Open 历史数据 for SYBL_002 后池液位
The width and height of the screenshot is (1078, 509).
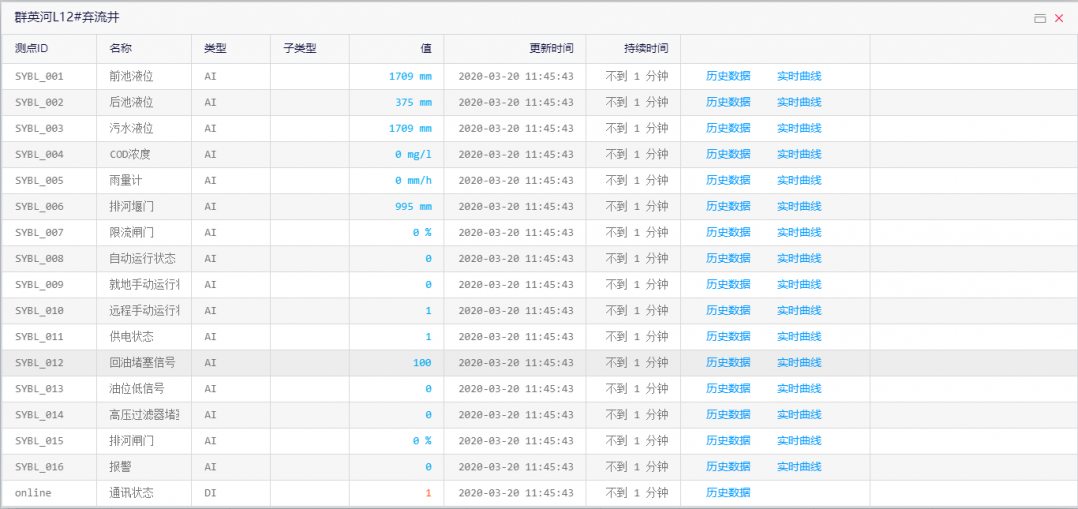(x=728, y=102)
